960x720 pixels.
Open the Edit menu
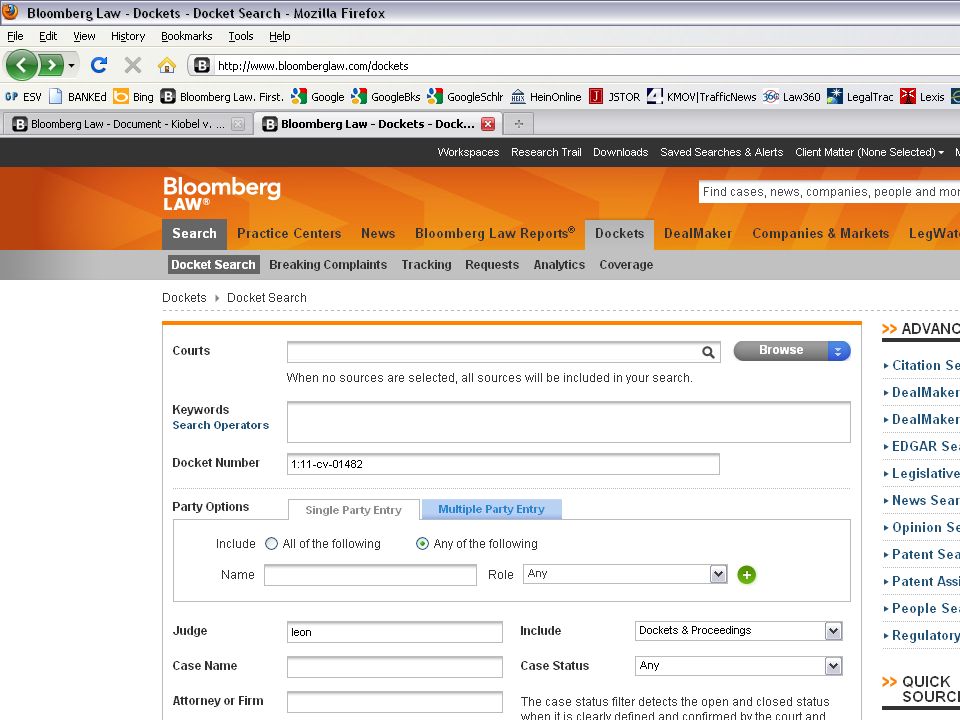(48, 36)
